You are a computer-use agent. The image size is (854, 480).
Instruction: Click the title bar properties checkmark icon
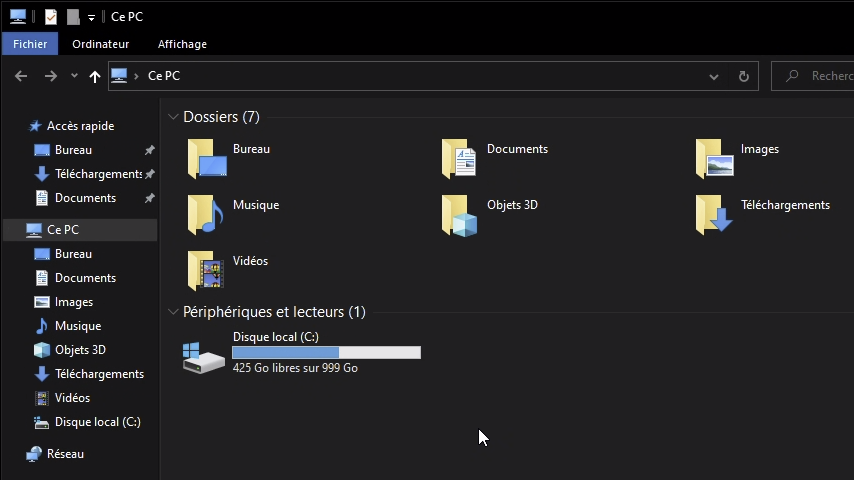(x=51, y=17)
